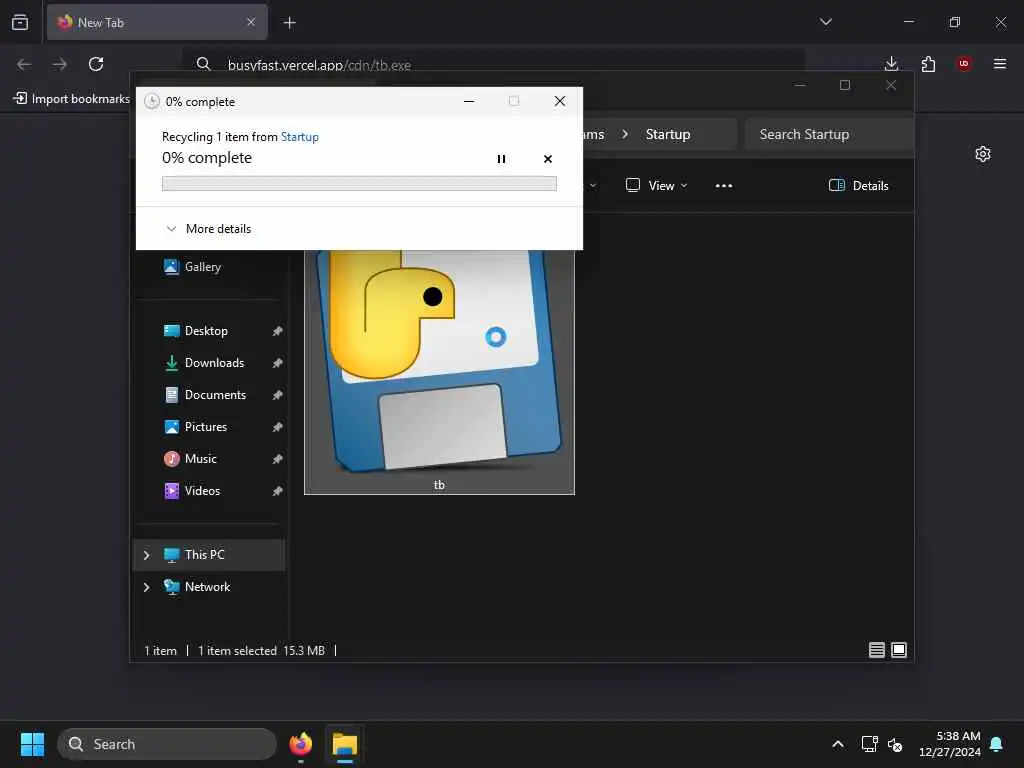
Task: Switch to details list view layout
Action: tap(876, 650)
